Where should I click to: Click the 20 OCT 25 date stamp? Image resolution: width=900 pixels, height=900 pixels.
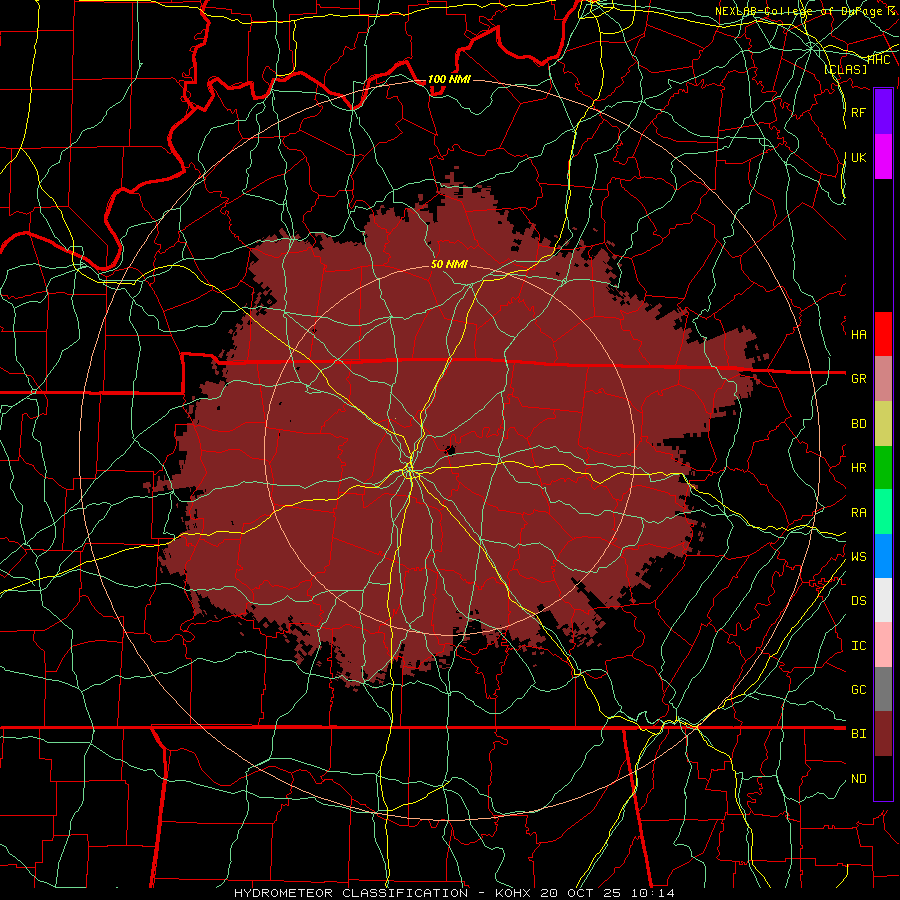[582, 893]
